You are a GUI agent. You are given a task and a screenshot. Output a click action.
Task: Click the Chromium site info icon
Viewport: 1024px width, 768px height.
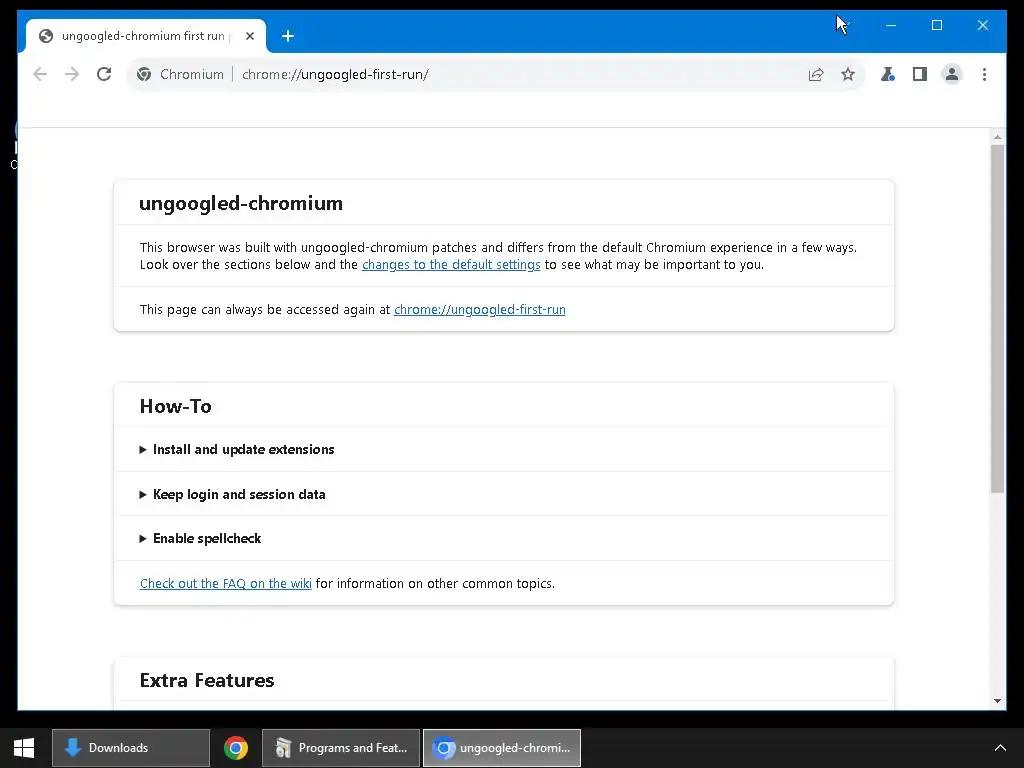pos(144,74)
